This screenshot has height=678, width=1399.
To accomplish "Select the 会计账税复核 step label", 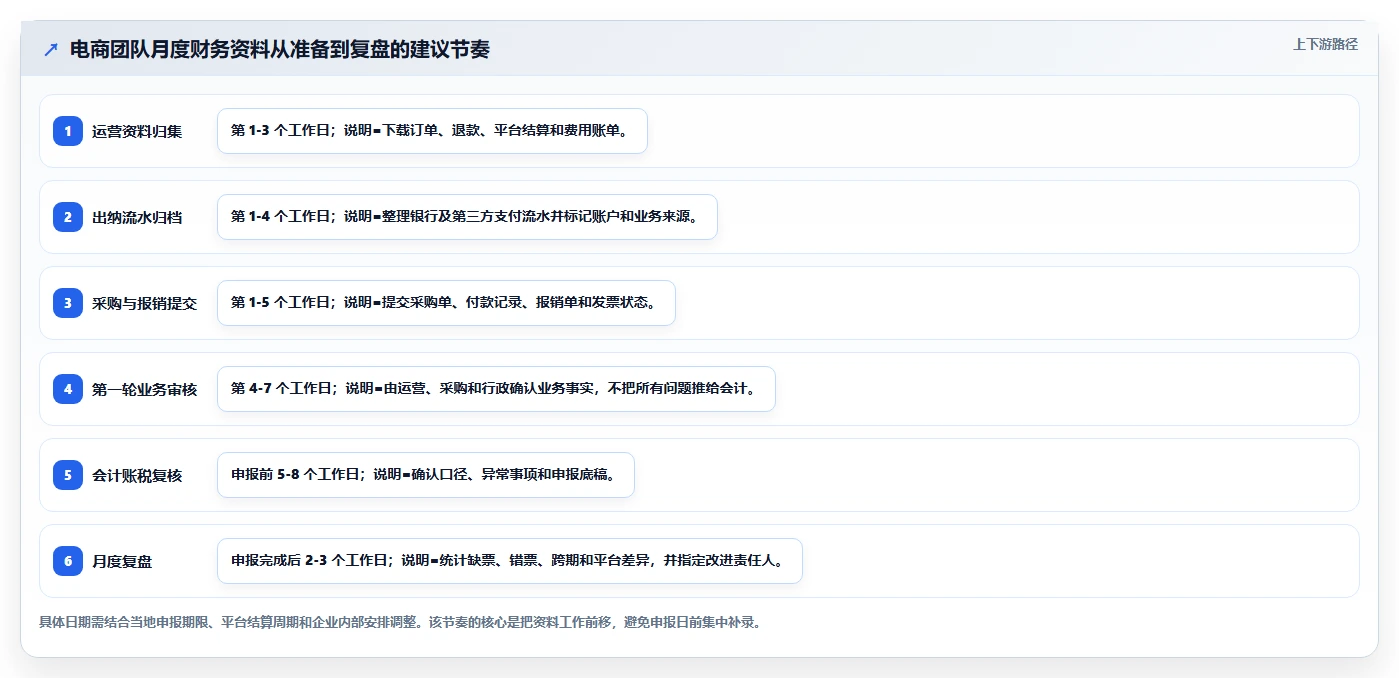I will tap(137, 475).
